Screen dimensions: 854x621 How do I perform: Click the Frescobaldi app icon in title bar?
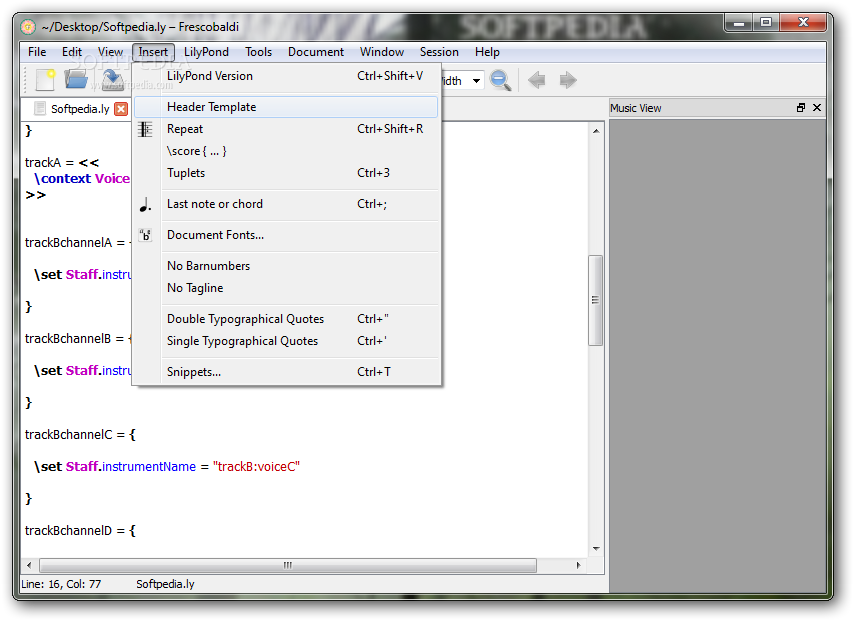[x=28, y=27]
